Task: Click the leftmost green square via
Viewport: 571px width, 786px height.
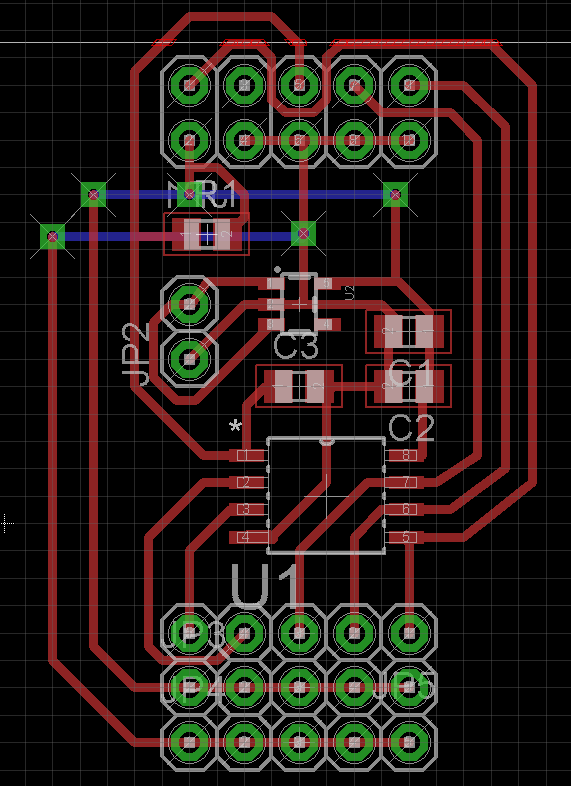Action: point(53,236)
